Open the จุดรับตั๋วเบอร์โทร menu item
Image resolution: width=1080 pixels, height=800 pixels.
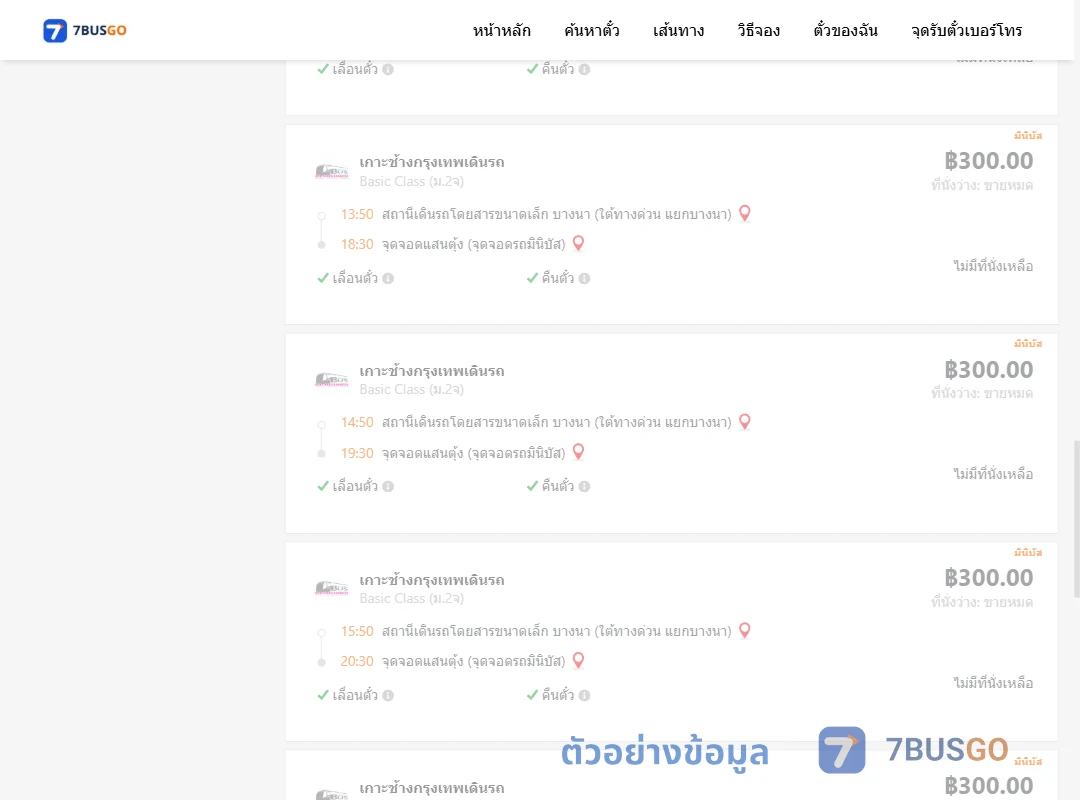[x=966, y=30]
